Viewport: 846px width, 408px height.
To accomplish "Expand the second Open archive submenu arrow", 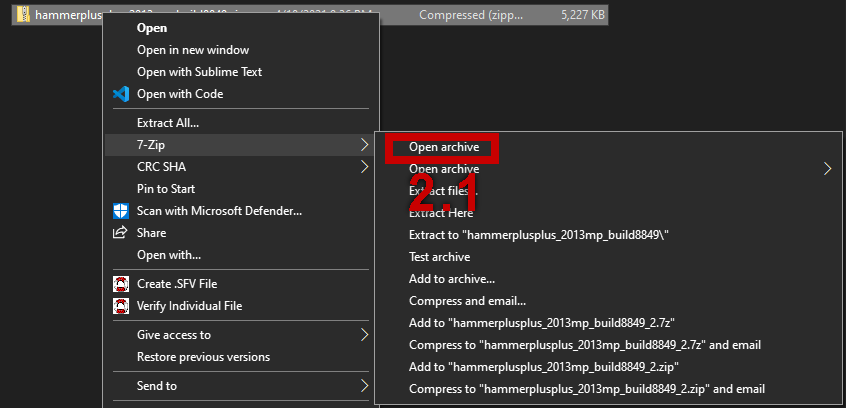I will tap(828, 169).
